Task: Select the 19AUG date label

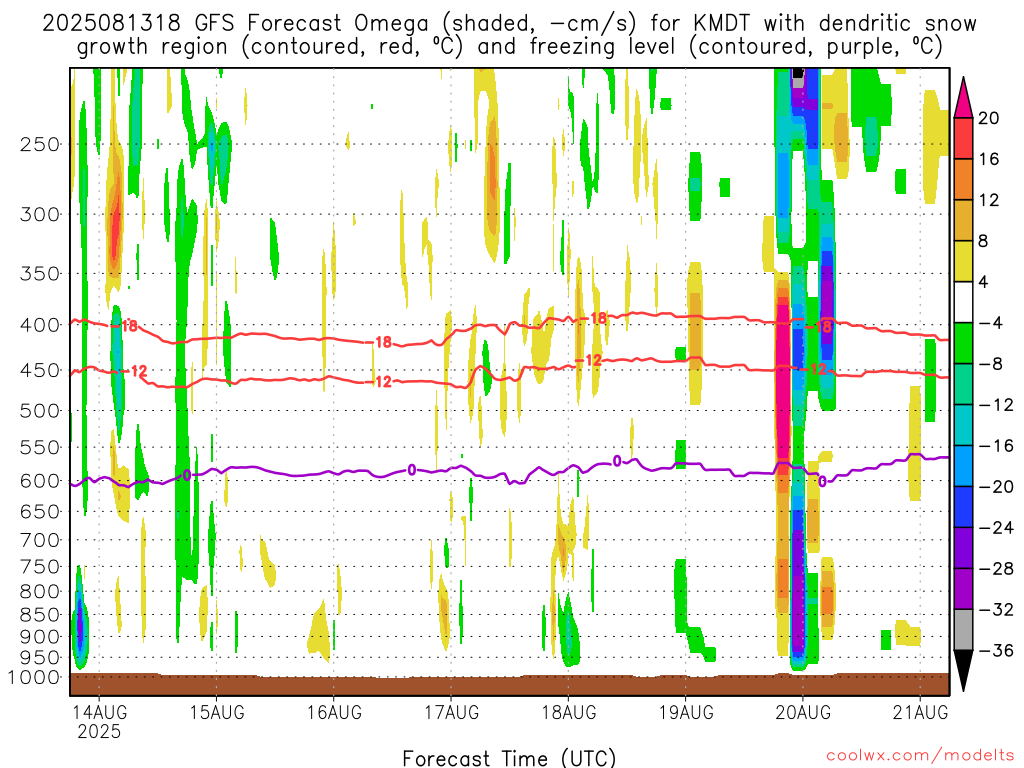Action: [686, 712]
